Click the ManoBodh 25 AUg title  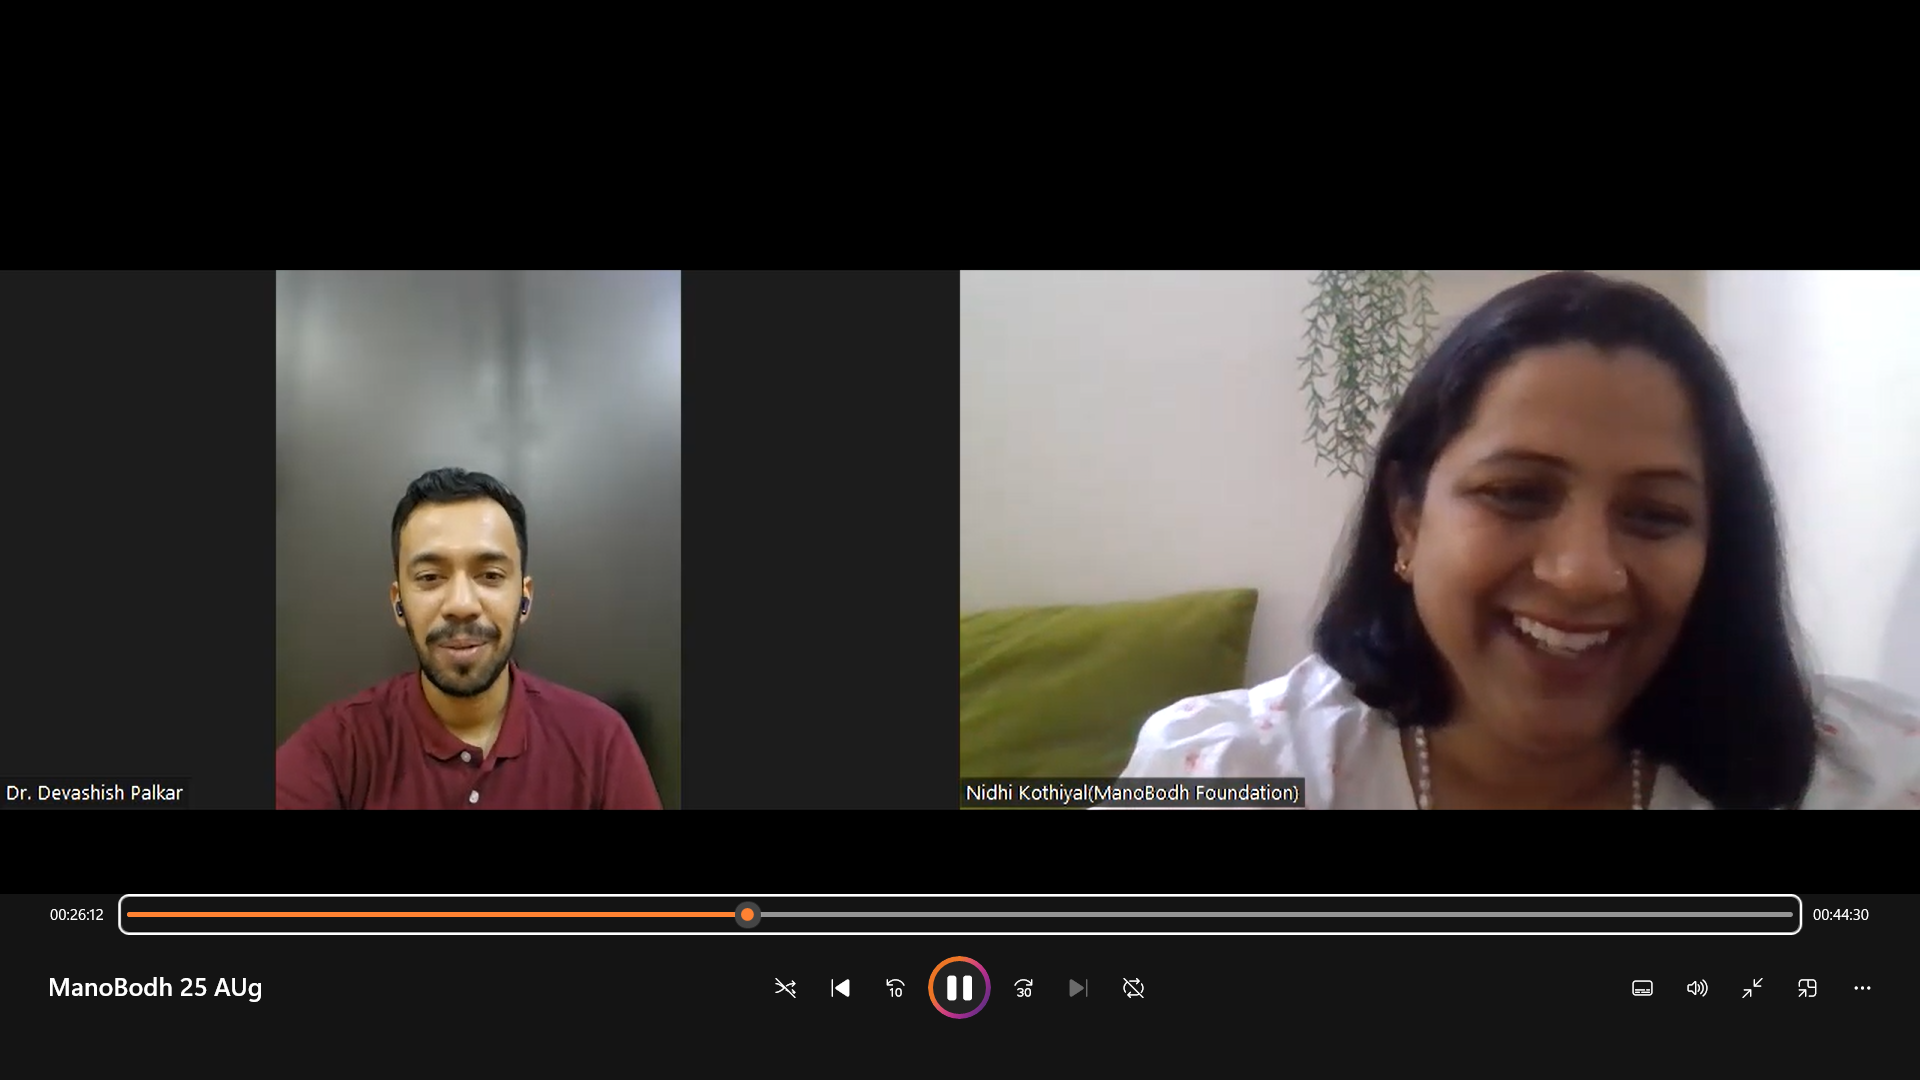point(155,988)
